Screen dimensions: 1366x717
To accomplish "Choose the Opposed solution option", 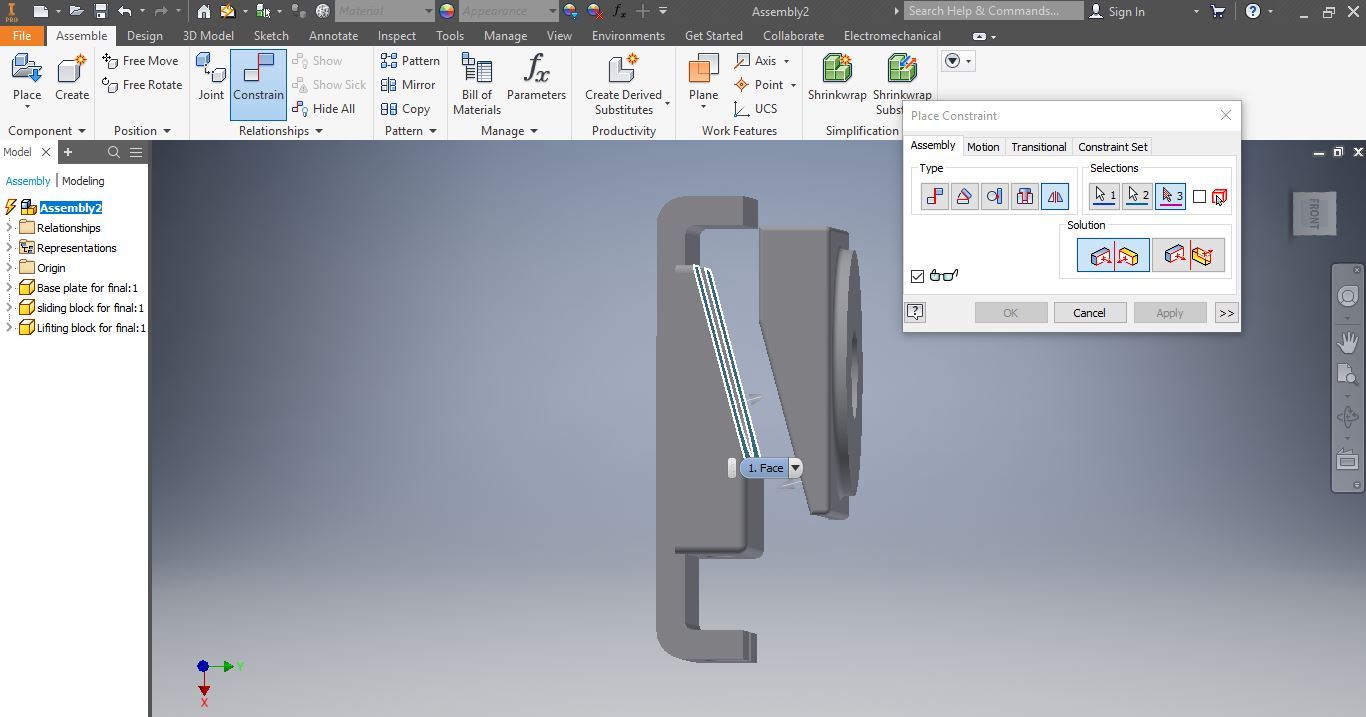I will [x=1113, y=255].
